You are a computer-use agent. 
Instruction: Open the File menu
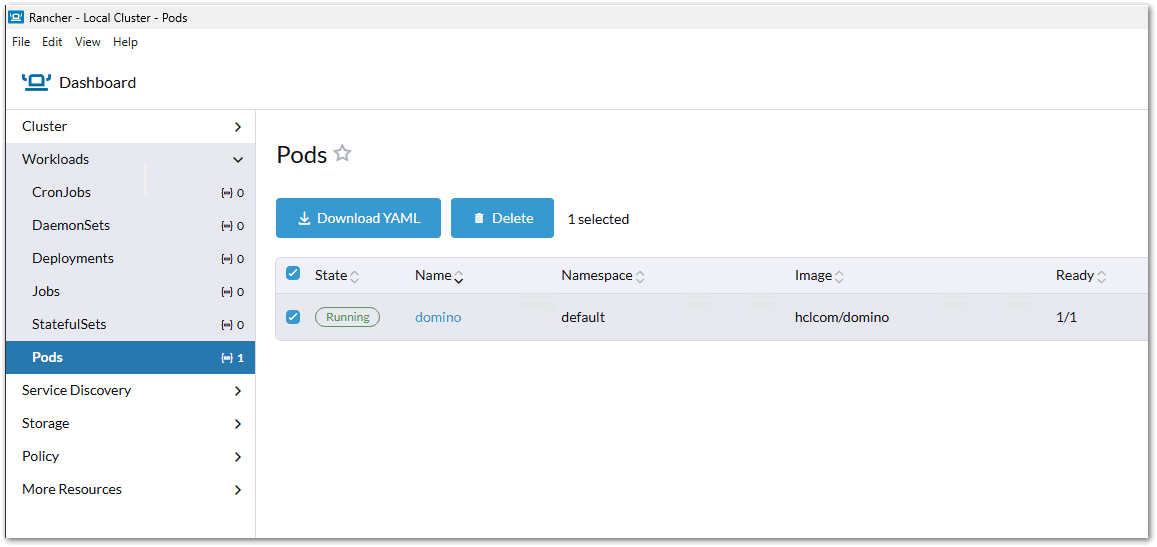(x=21, y=42)
